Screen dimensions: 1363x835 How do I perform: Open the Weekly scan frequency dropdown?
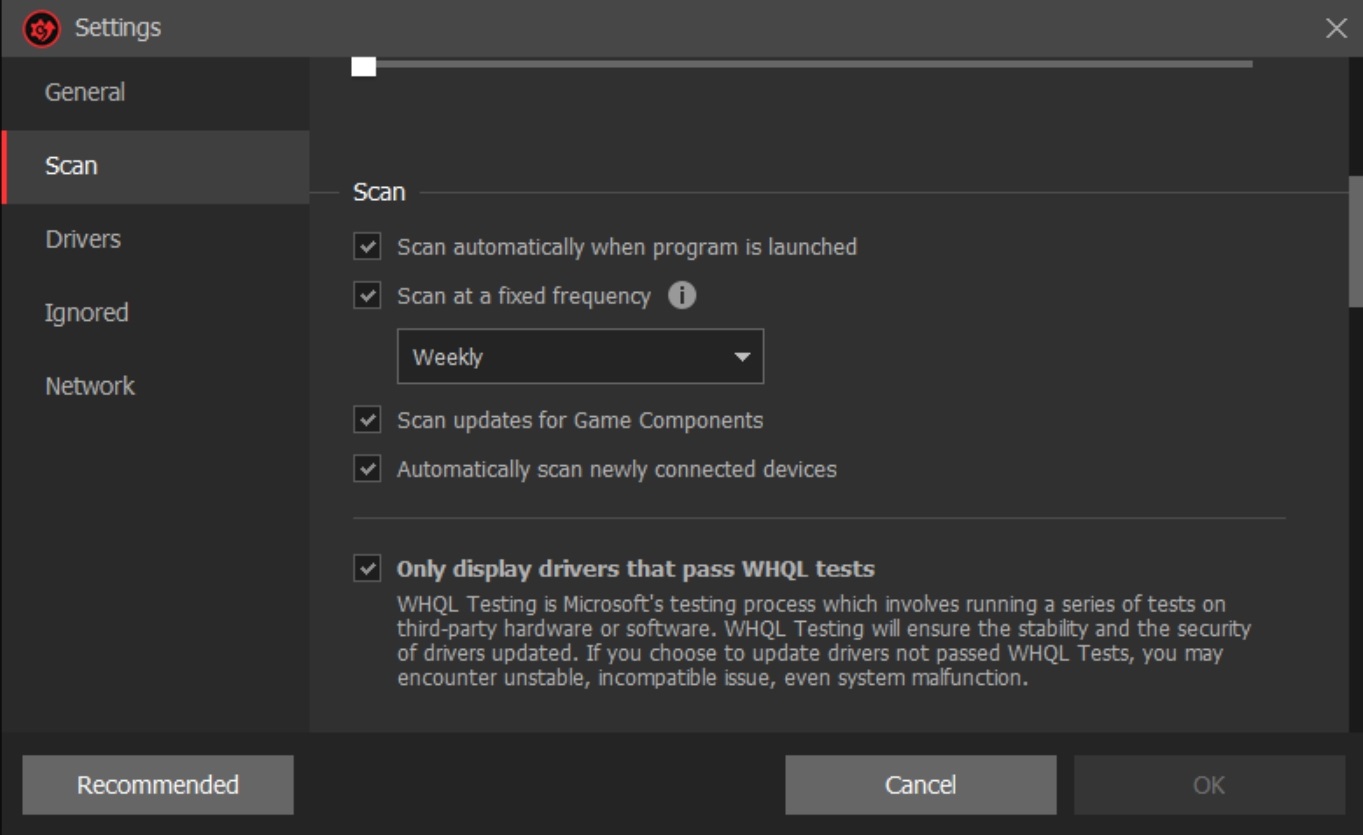[x=580, y=357]
